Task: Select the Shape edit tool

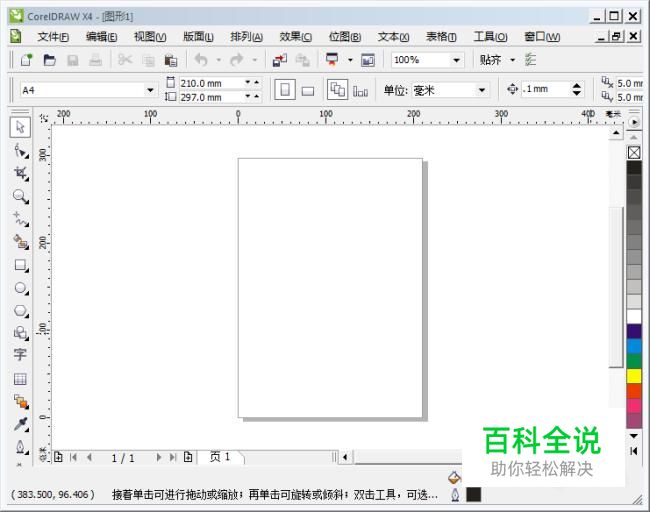Action: pos(20,151)
